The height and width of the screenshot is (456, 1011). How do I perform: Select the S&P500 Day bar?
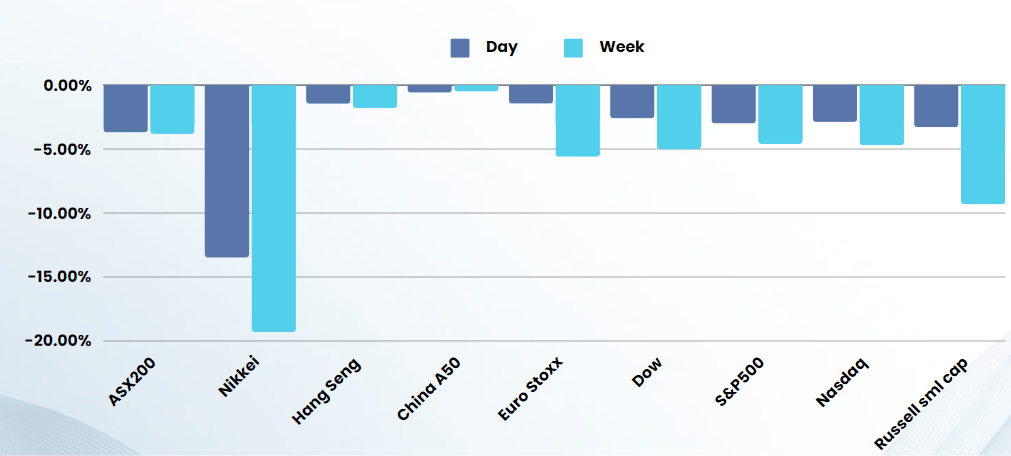734,104
